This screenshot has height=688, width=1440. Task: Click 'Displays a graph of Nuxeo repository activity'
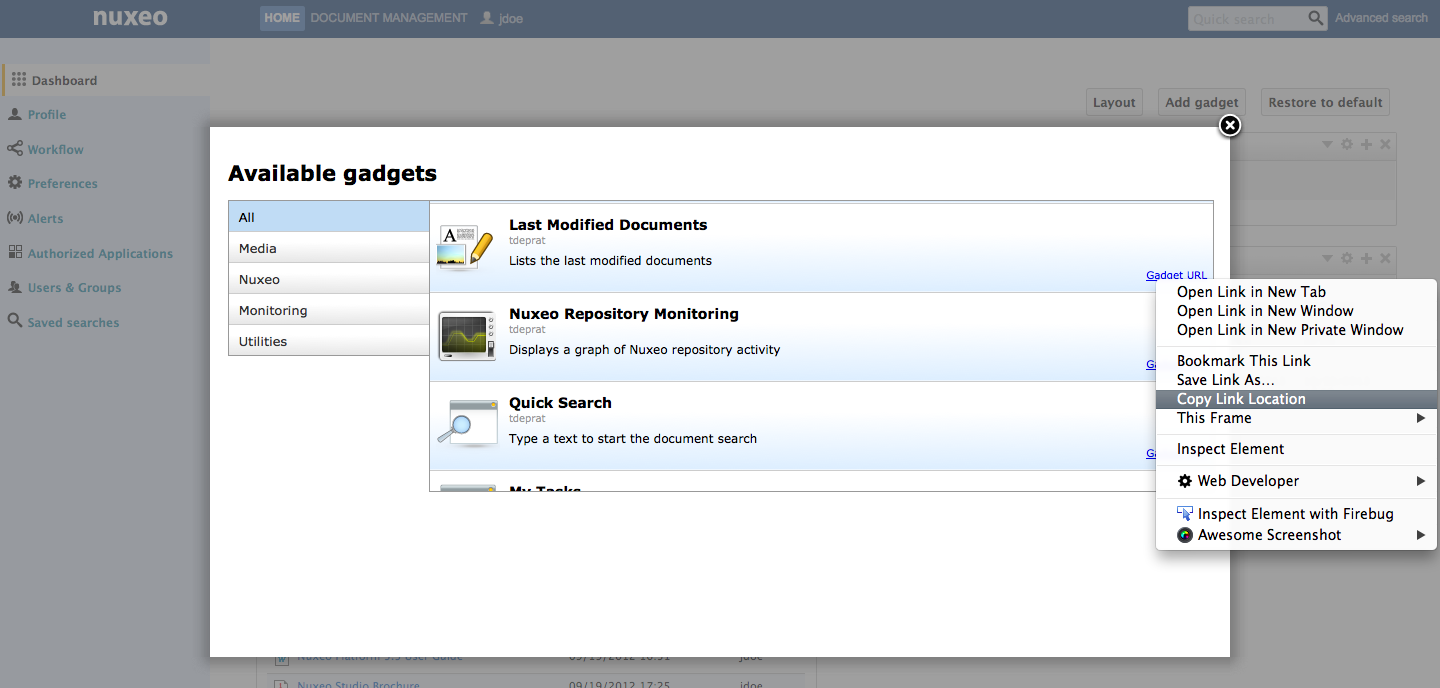tap(644, 350)
